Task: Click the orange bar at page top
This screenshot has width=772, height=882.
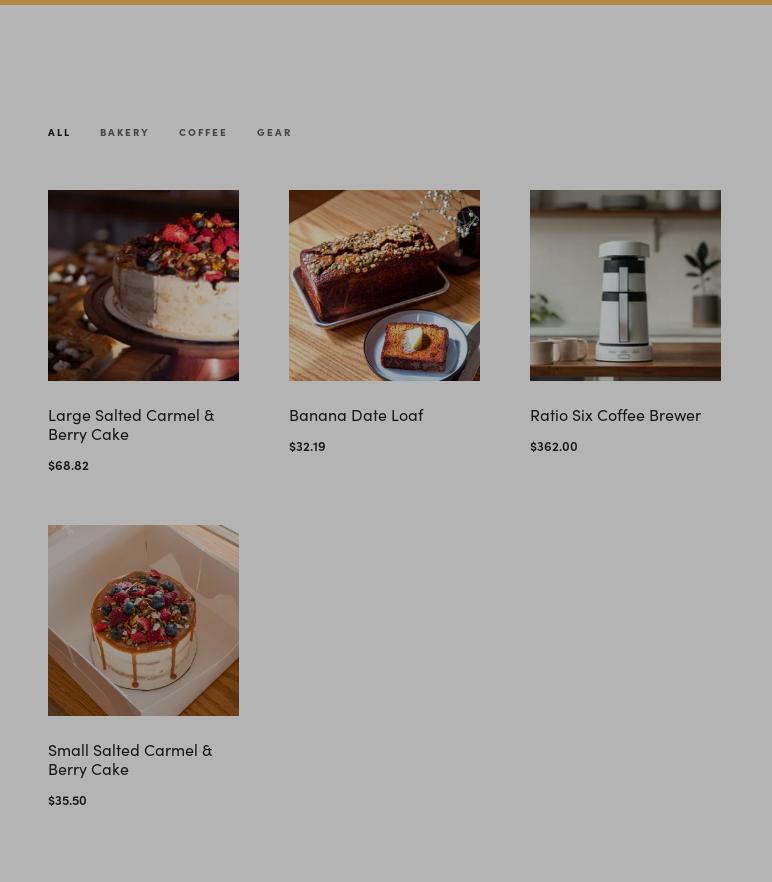Action: pyautogui.click(x=386, y=2)
